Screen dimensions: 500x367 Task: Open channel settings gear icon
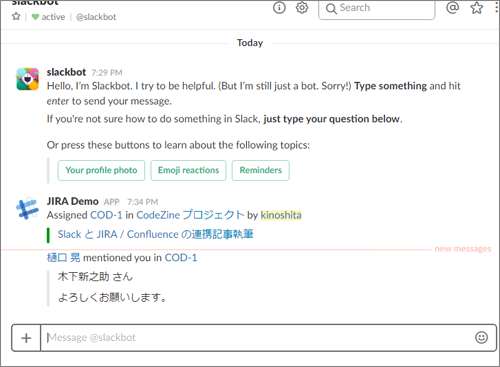302,7
